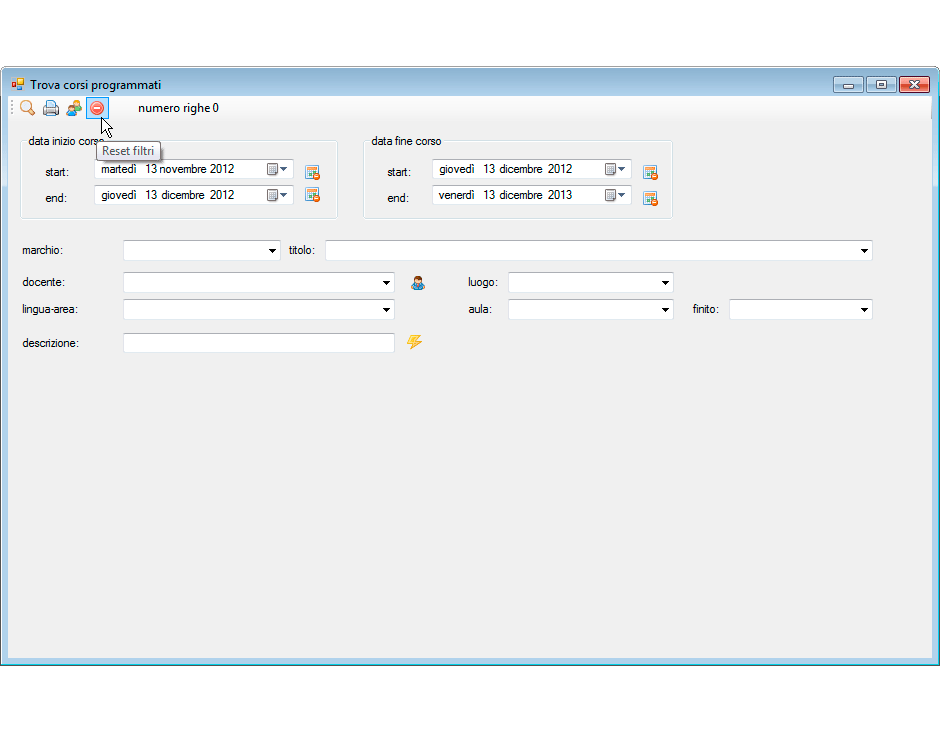Expand the finito dropdown
This screenshot has width=940, height=732.
click(x=864, y=309)
